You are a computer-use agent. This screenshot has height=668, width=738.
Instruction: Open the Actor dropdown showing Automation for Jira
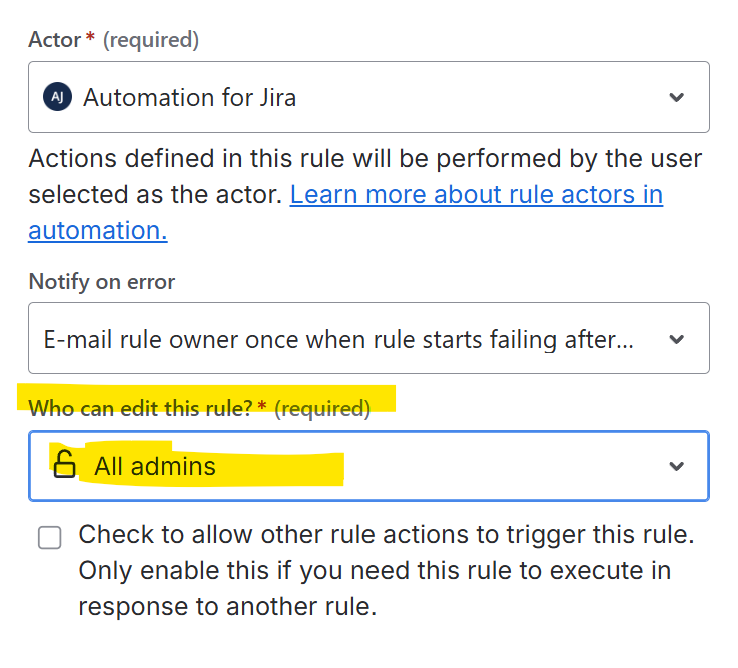369,97
